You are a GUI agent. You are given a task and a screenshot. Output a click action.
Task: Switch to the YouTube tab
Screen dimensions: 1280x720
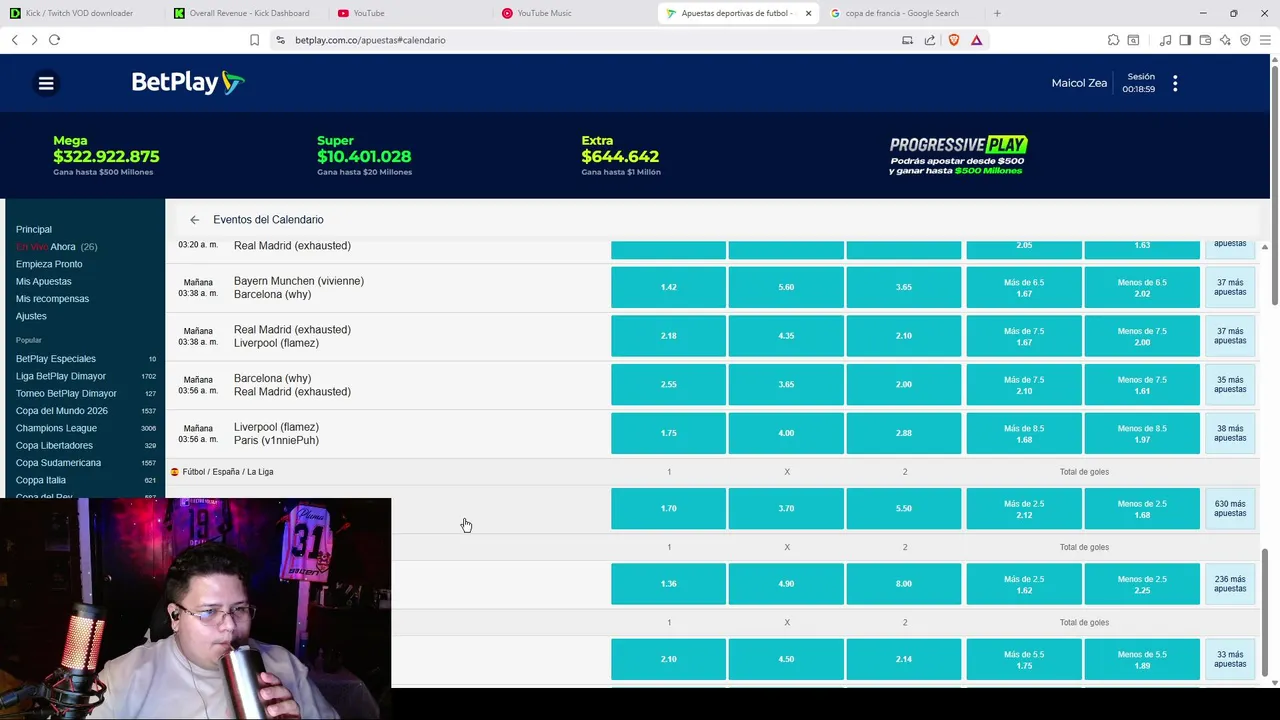(x=409, y=13)
